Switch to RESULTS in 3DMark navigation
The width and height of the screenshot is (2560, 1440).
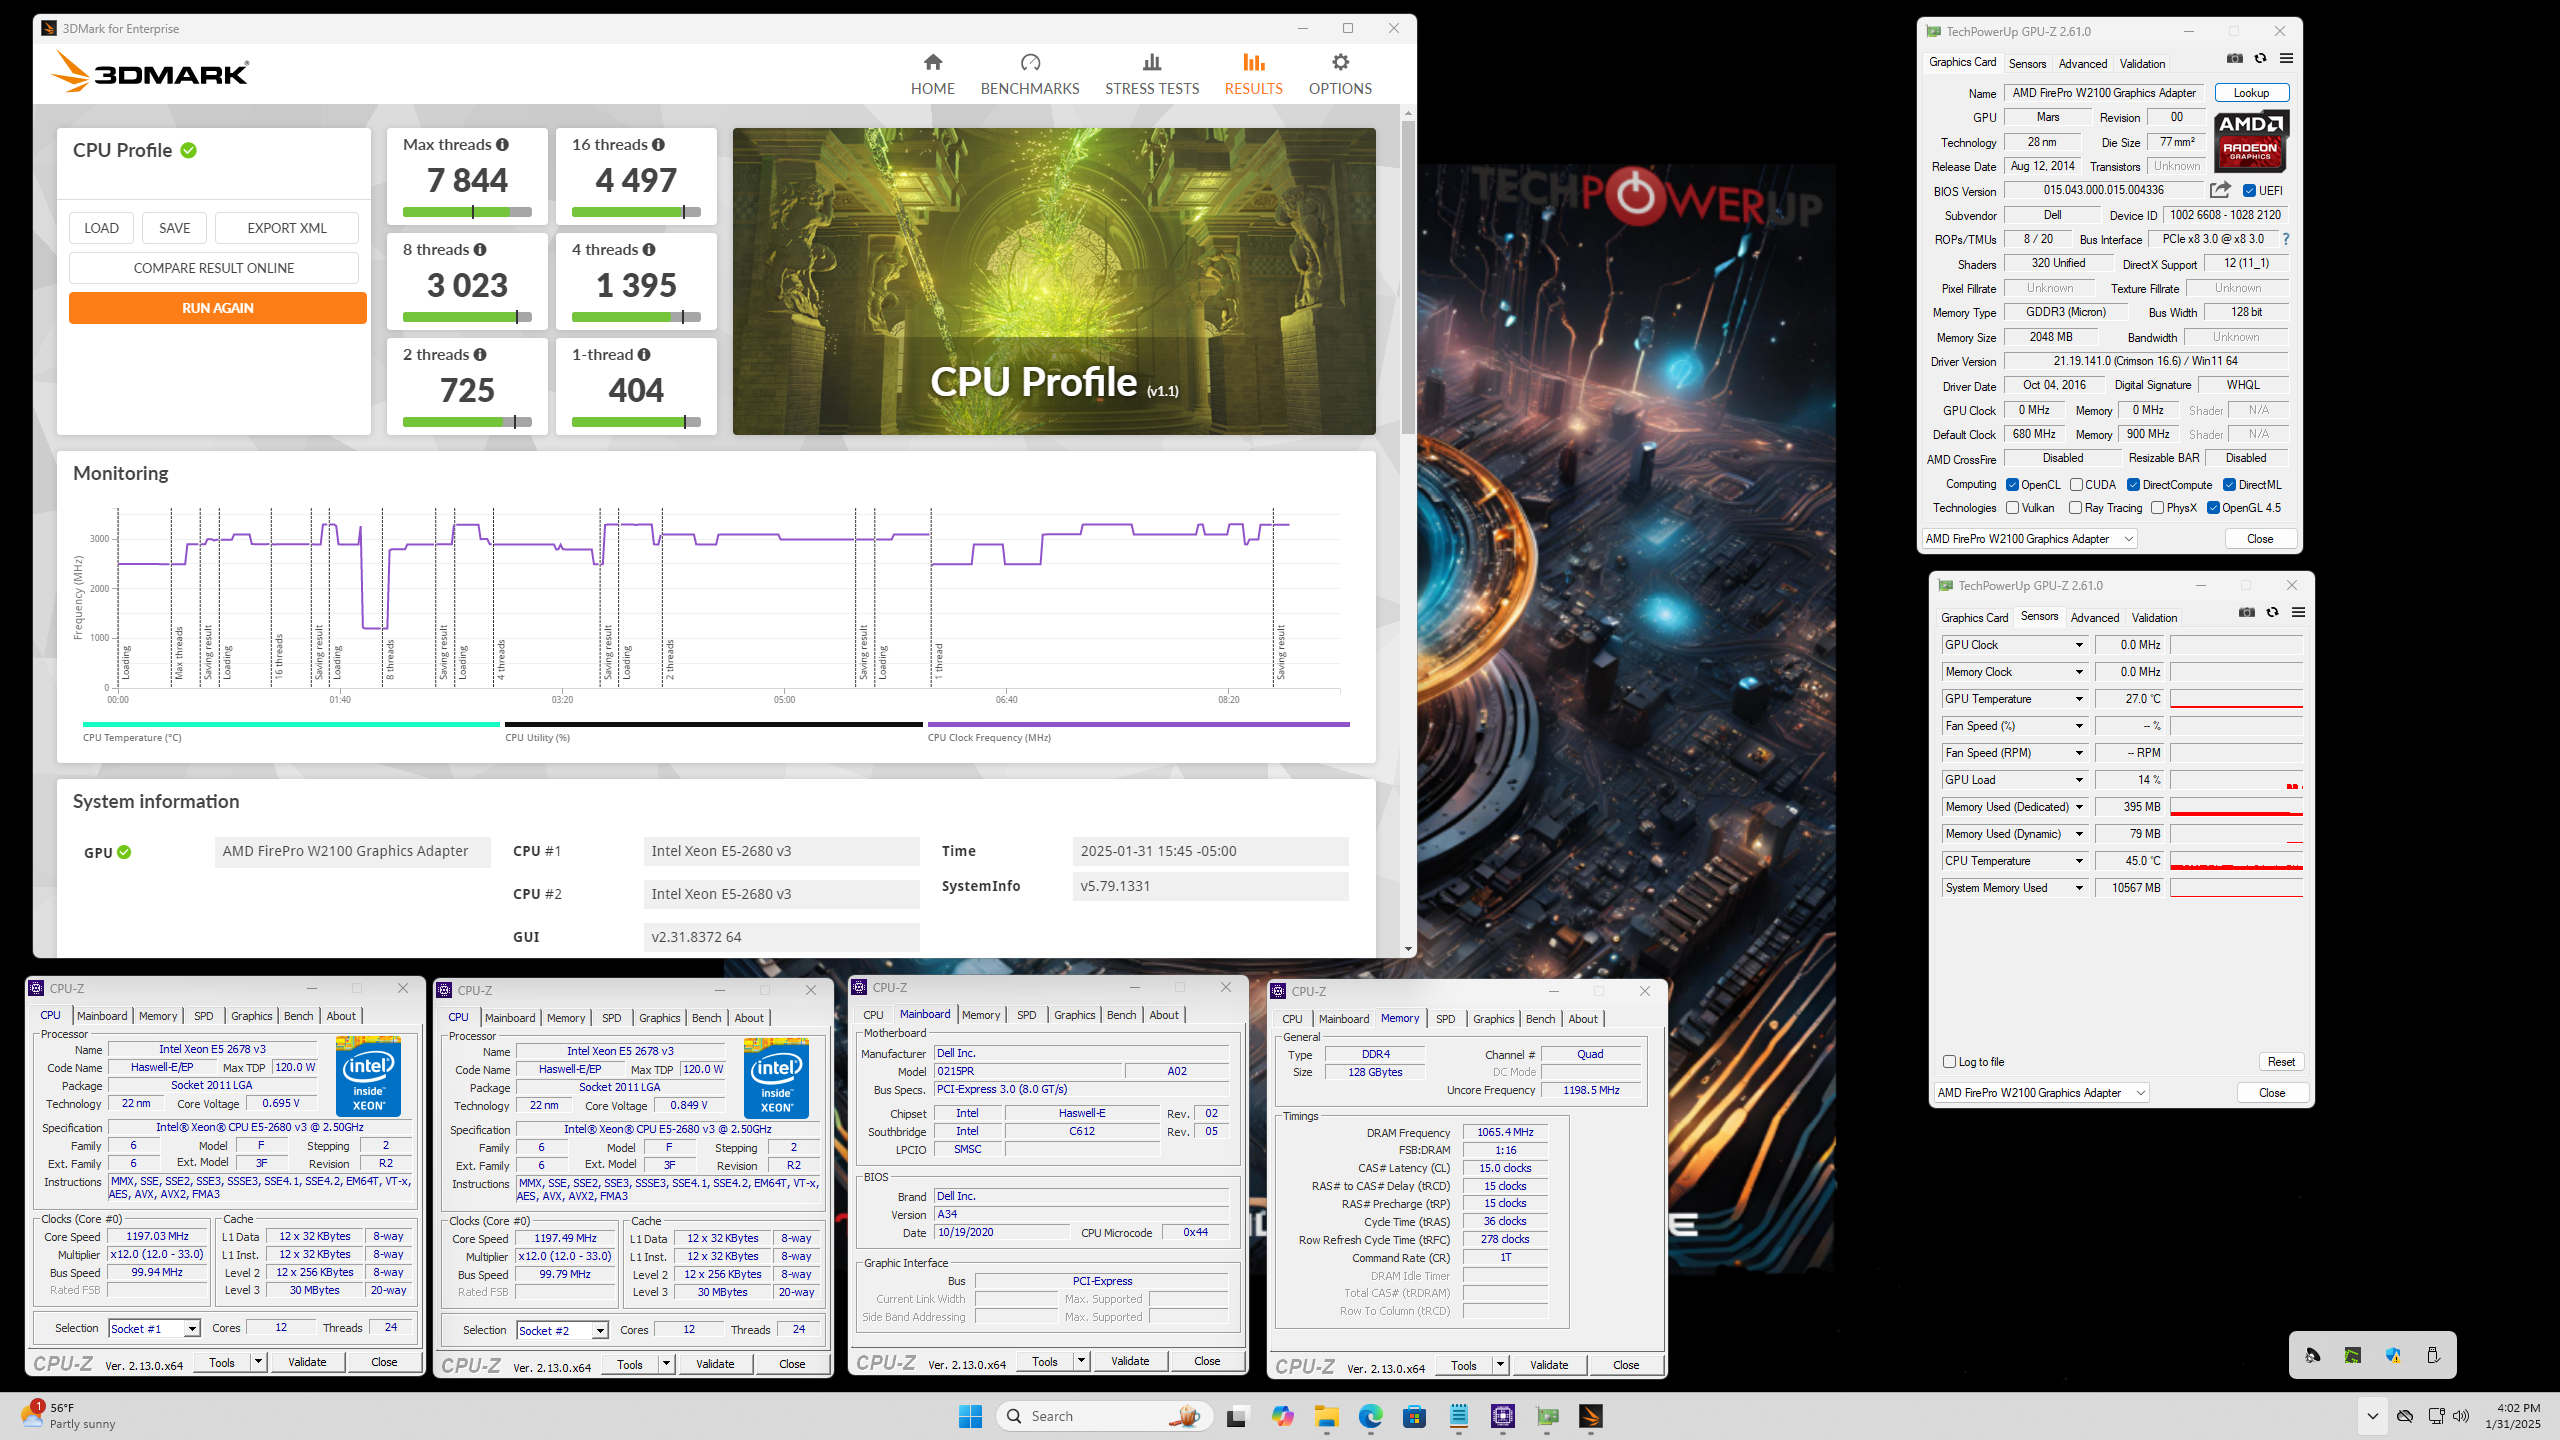click(1253, 74)
